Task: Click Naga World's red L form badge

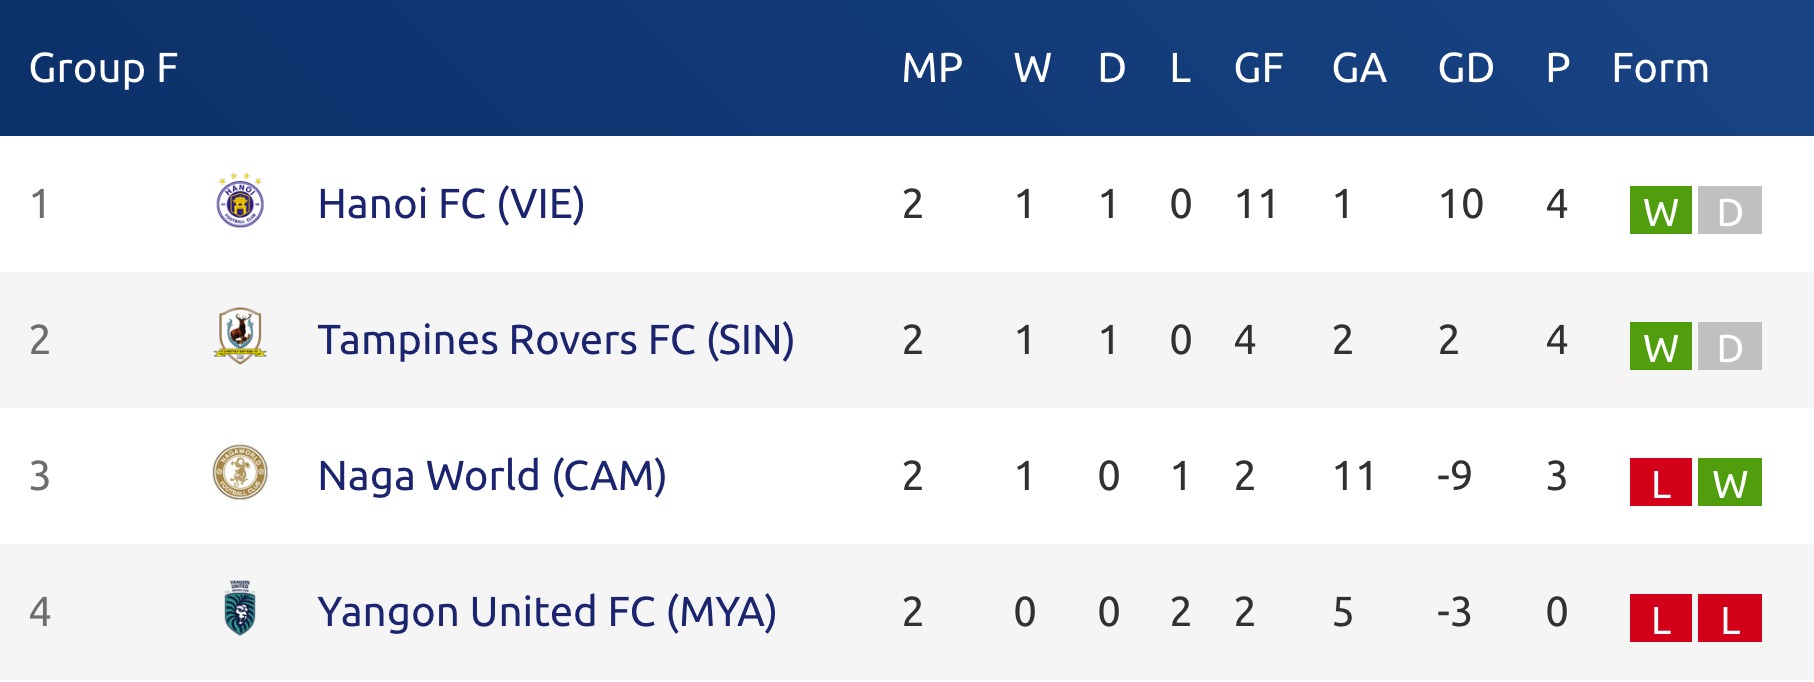Action: 1660,482
